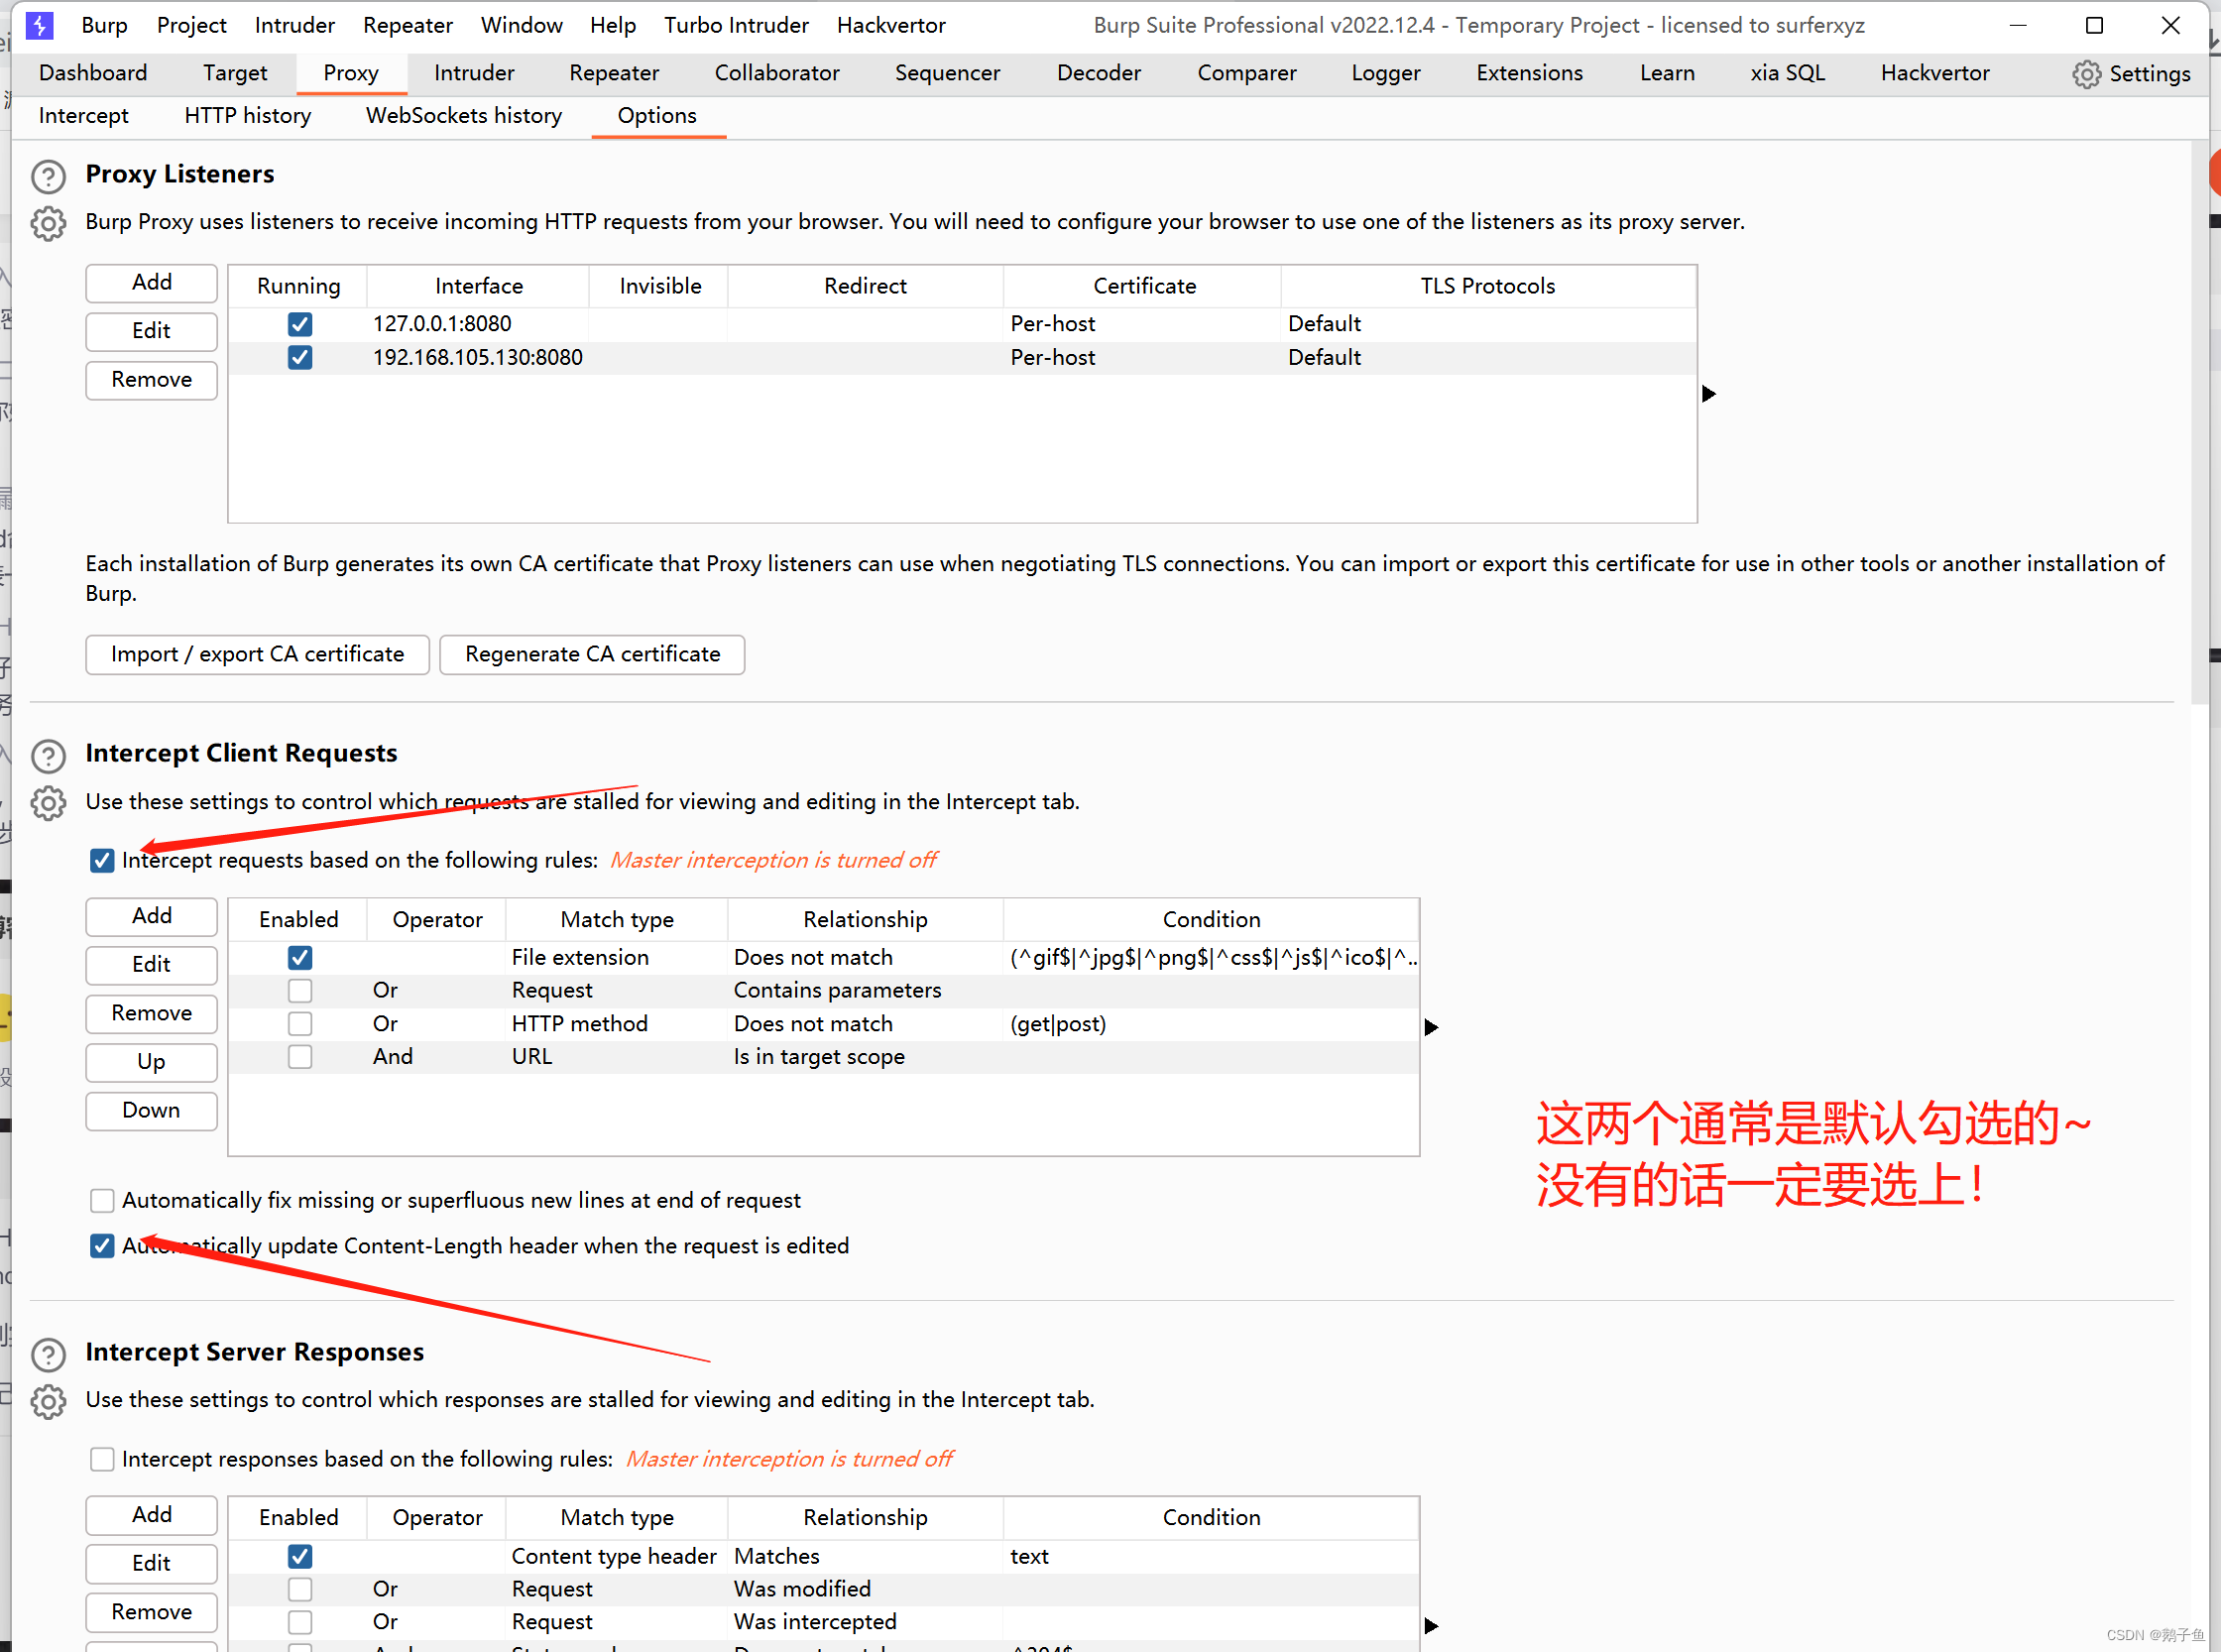Screen dimensions: 2221x1652
Task: Select the 192.168.105.130:8080 listener row
Action: coord(478,358)
